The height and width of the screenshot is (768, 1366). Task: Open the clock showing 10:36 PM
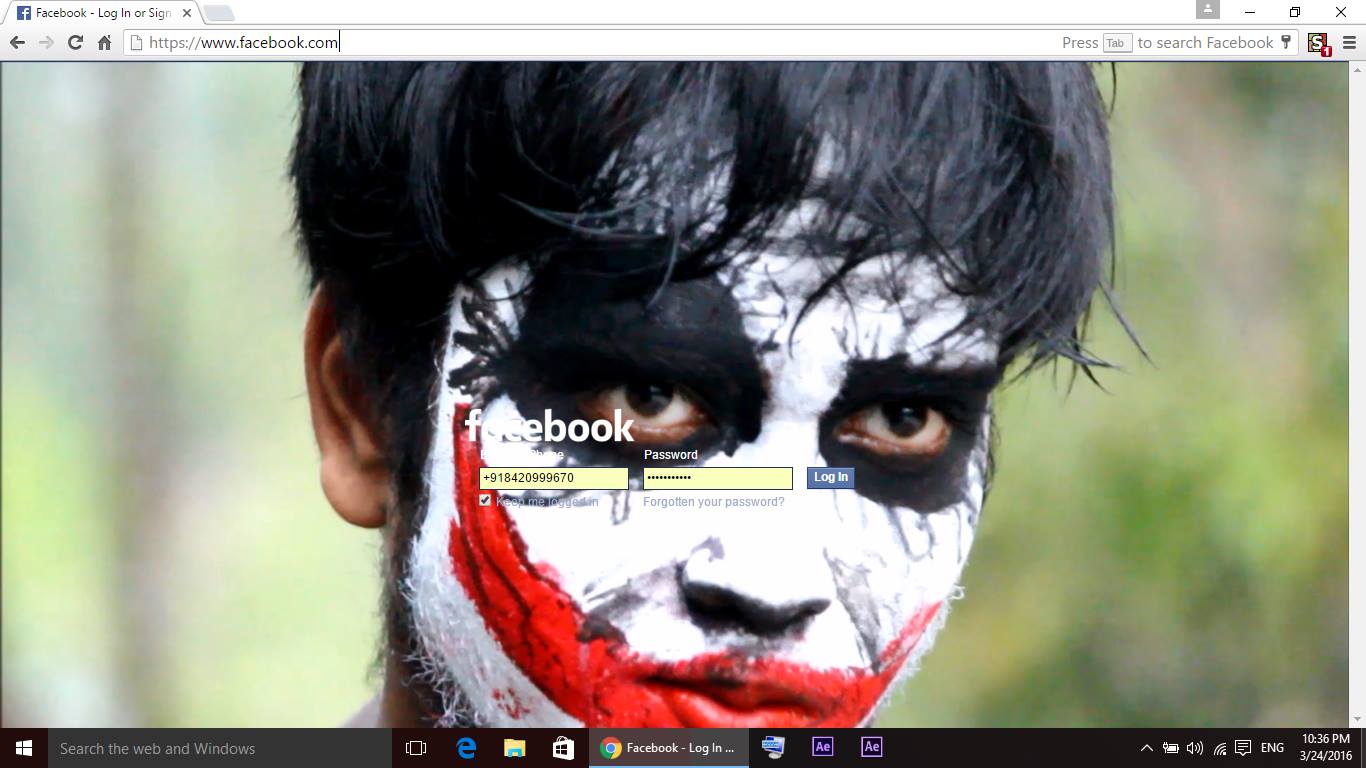[1326, 748]
